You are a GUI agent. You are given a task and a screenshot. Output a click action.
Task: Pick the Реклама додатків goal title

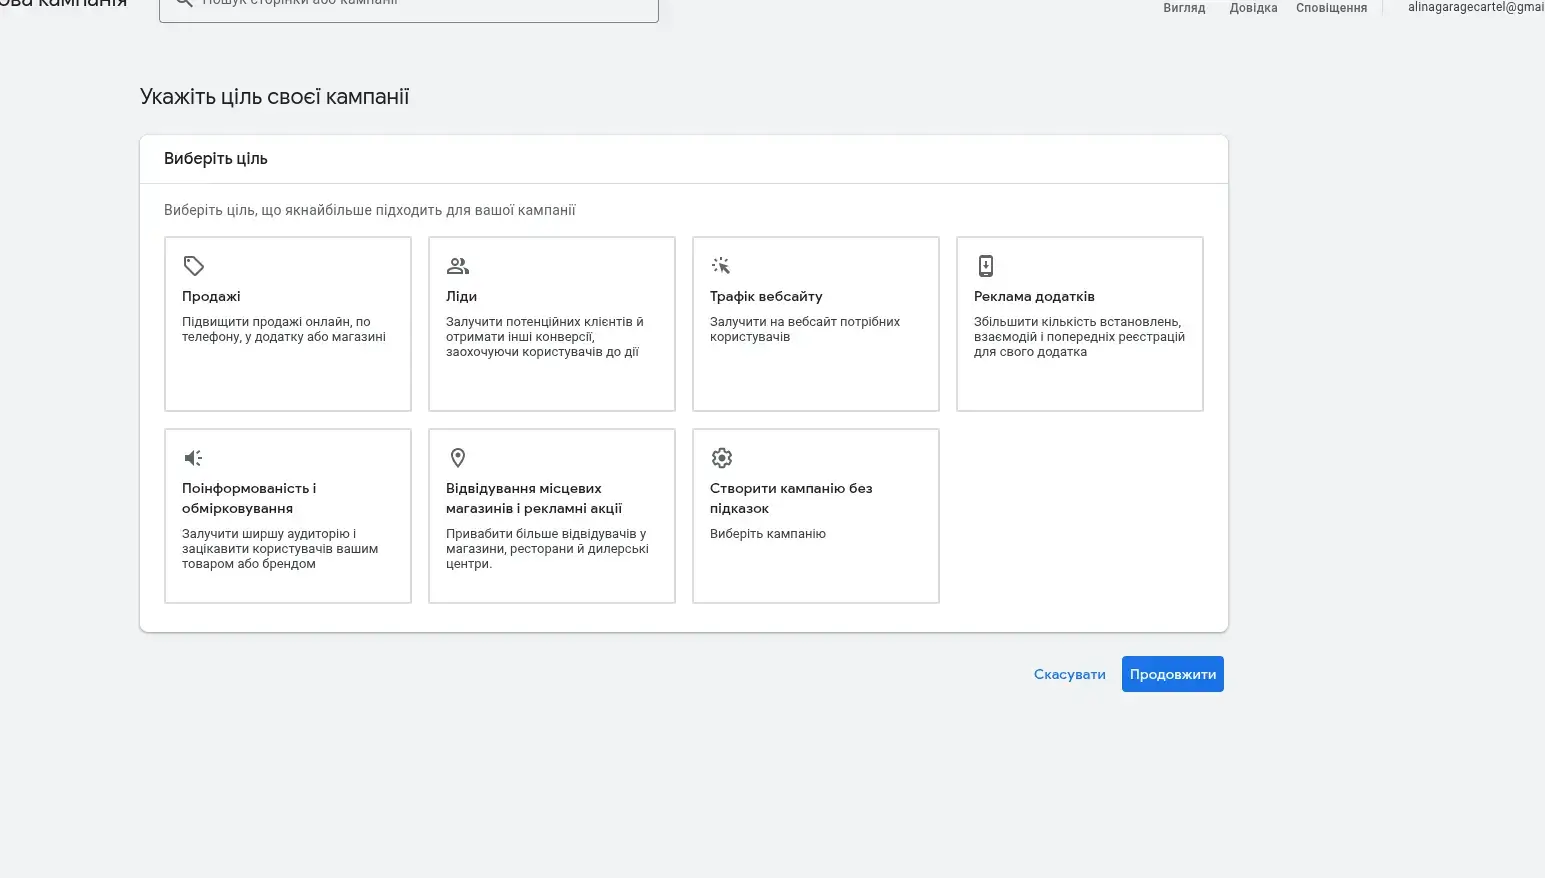point(1034,297)
